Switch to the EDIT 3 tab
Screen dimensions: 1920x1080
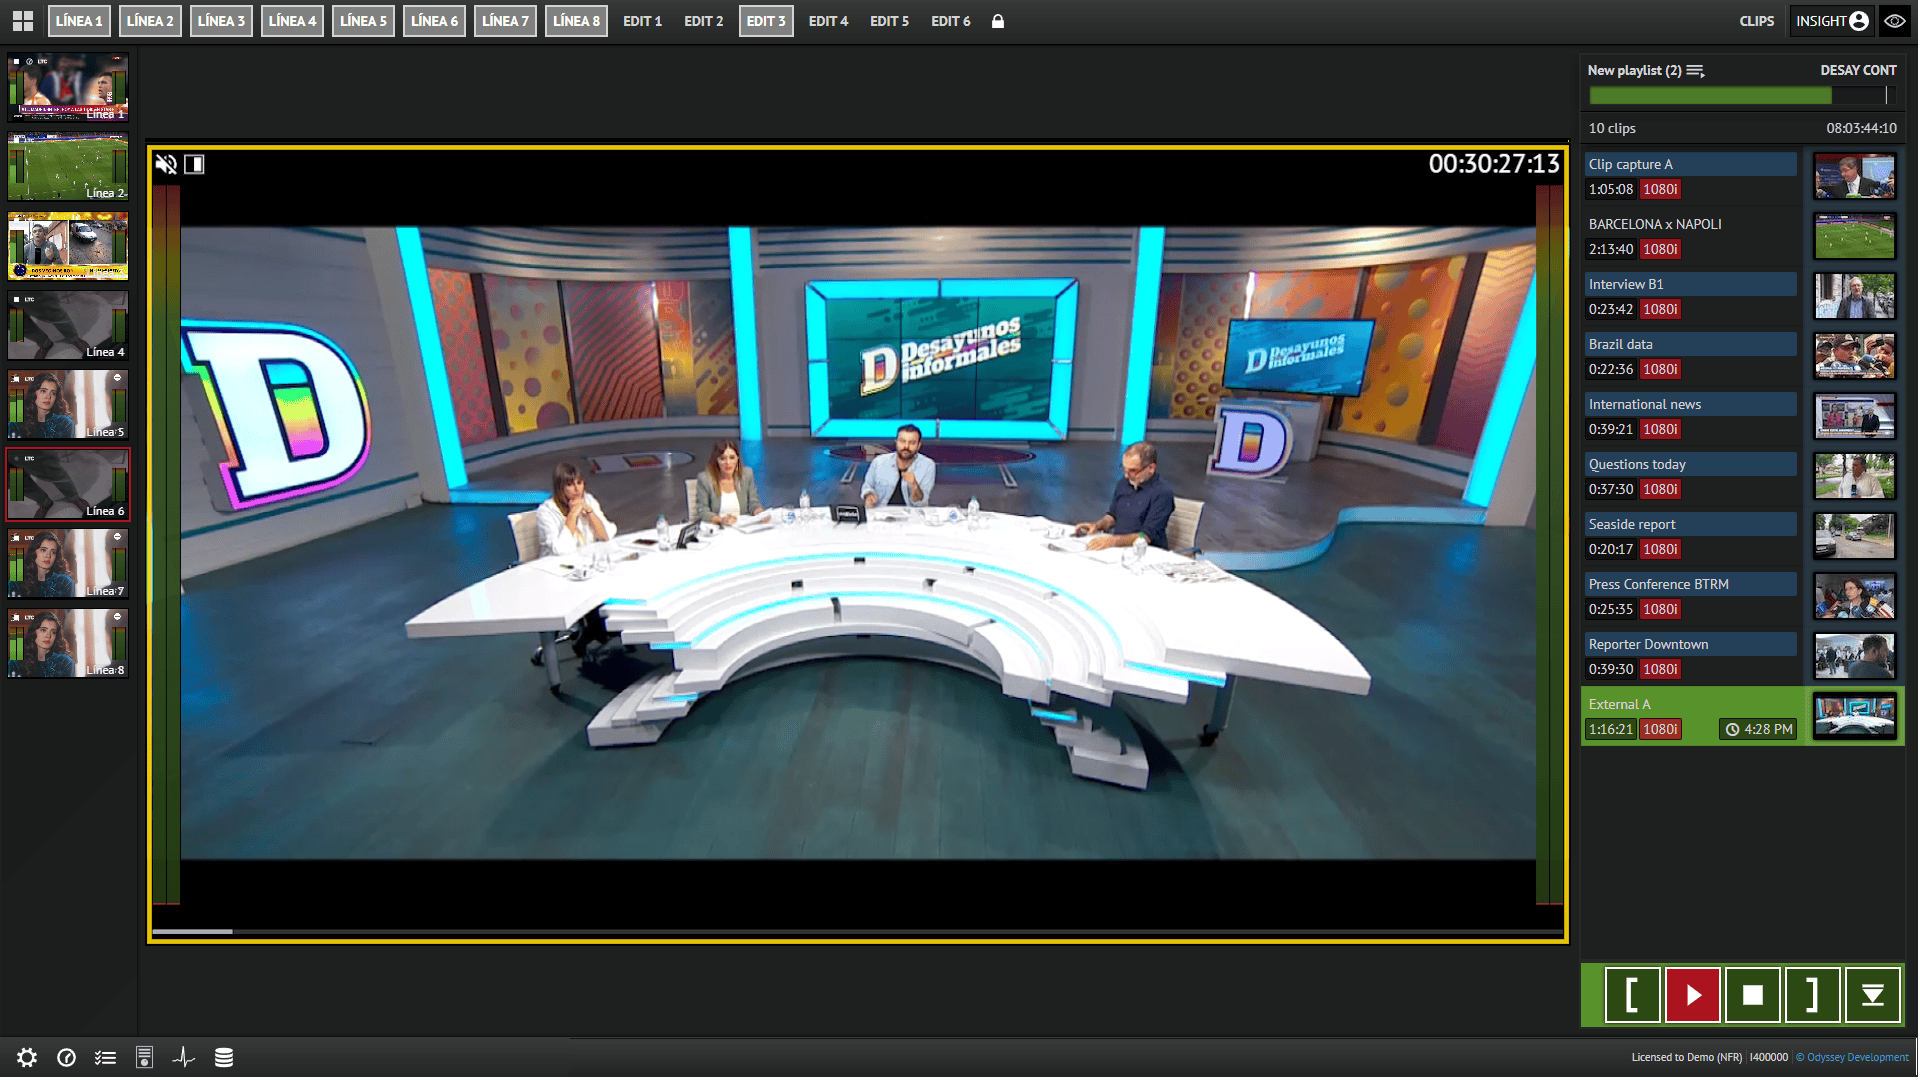tap(766, 21)
